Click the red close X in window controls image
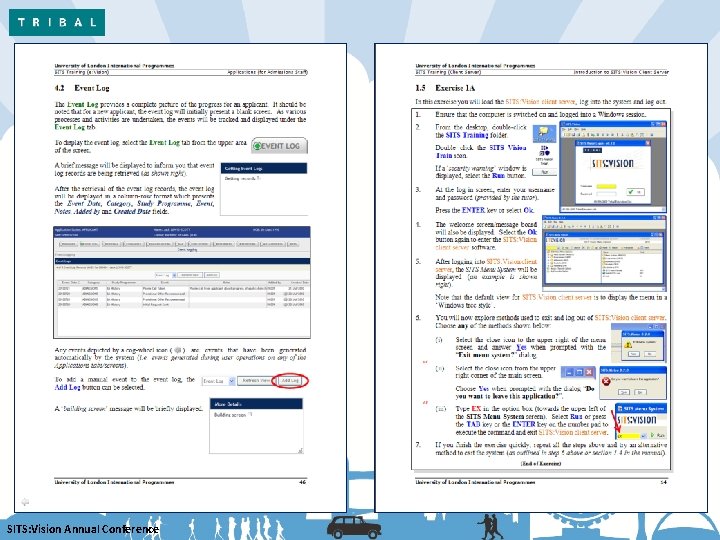The width and height of the screenshot is (720, 540). tap(589, 372)
